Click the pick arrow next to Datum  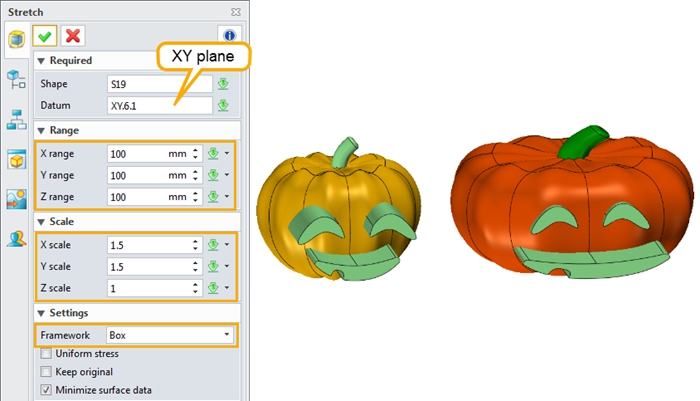coord(223,105)
